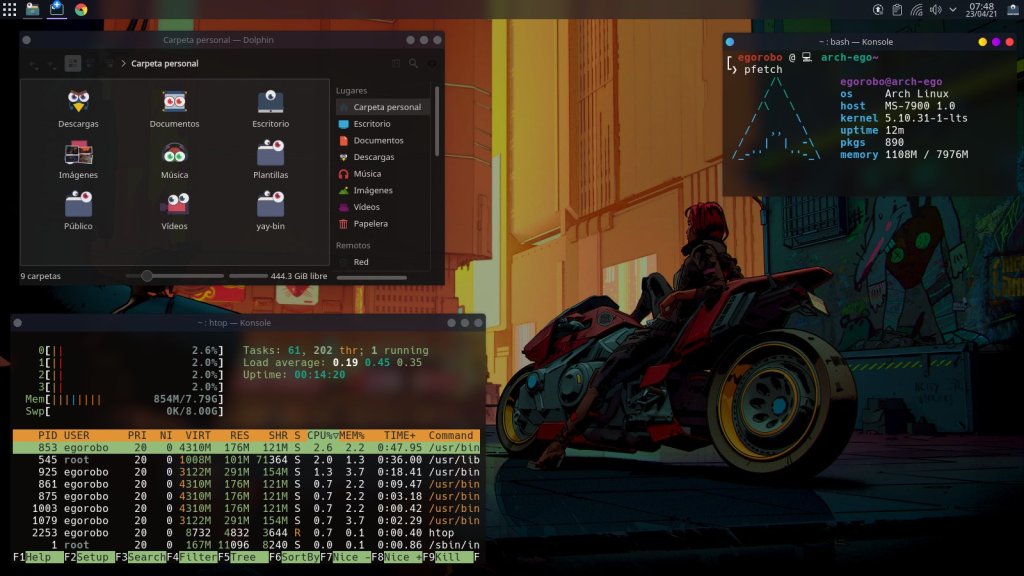Image resolution: width=1024 pixels, height=576 pixels.
Task: Open the application launcher grid icon
Action: [9, 9]
